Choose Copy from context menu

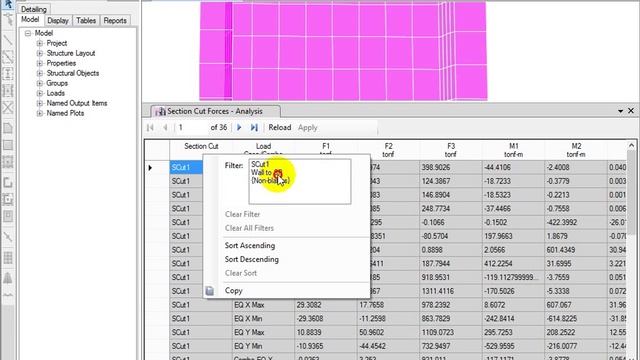pyautogui.click(x=233, y=291)
